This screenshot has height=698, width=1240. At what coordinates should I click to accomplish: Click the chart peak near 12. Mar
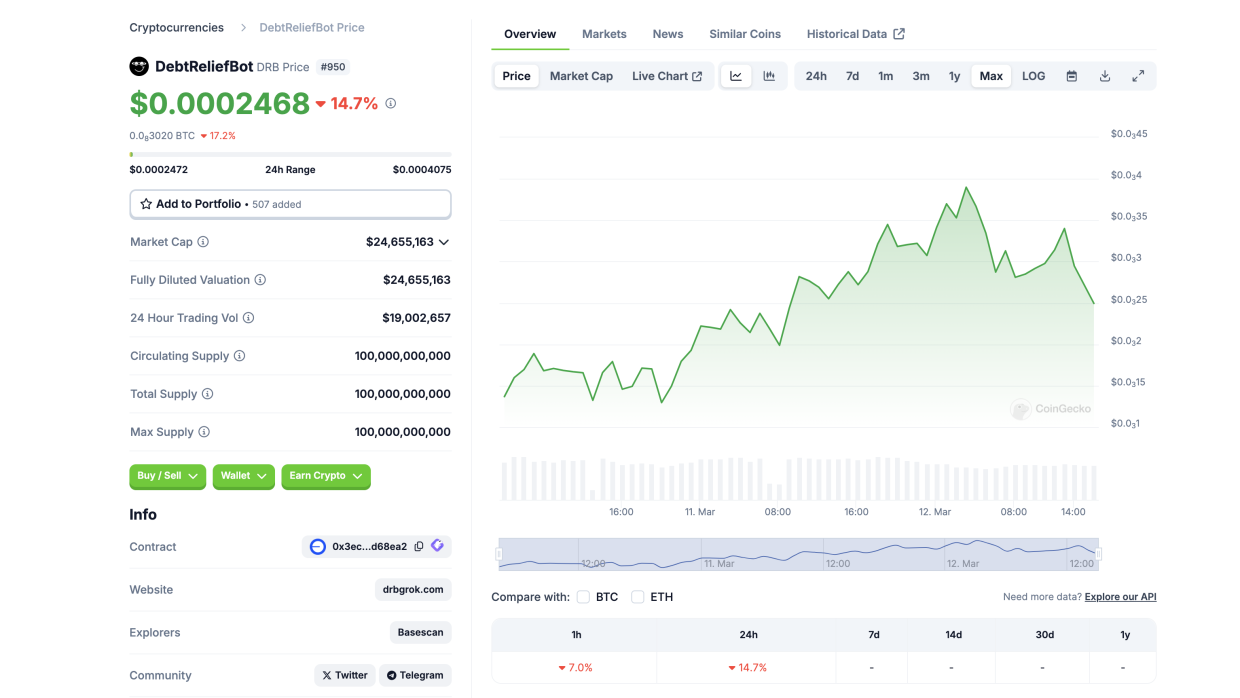tap(966, 187)
